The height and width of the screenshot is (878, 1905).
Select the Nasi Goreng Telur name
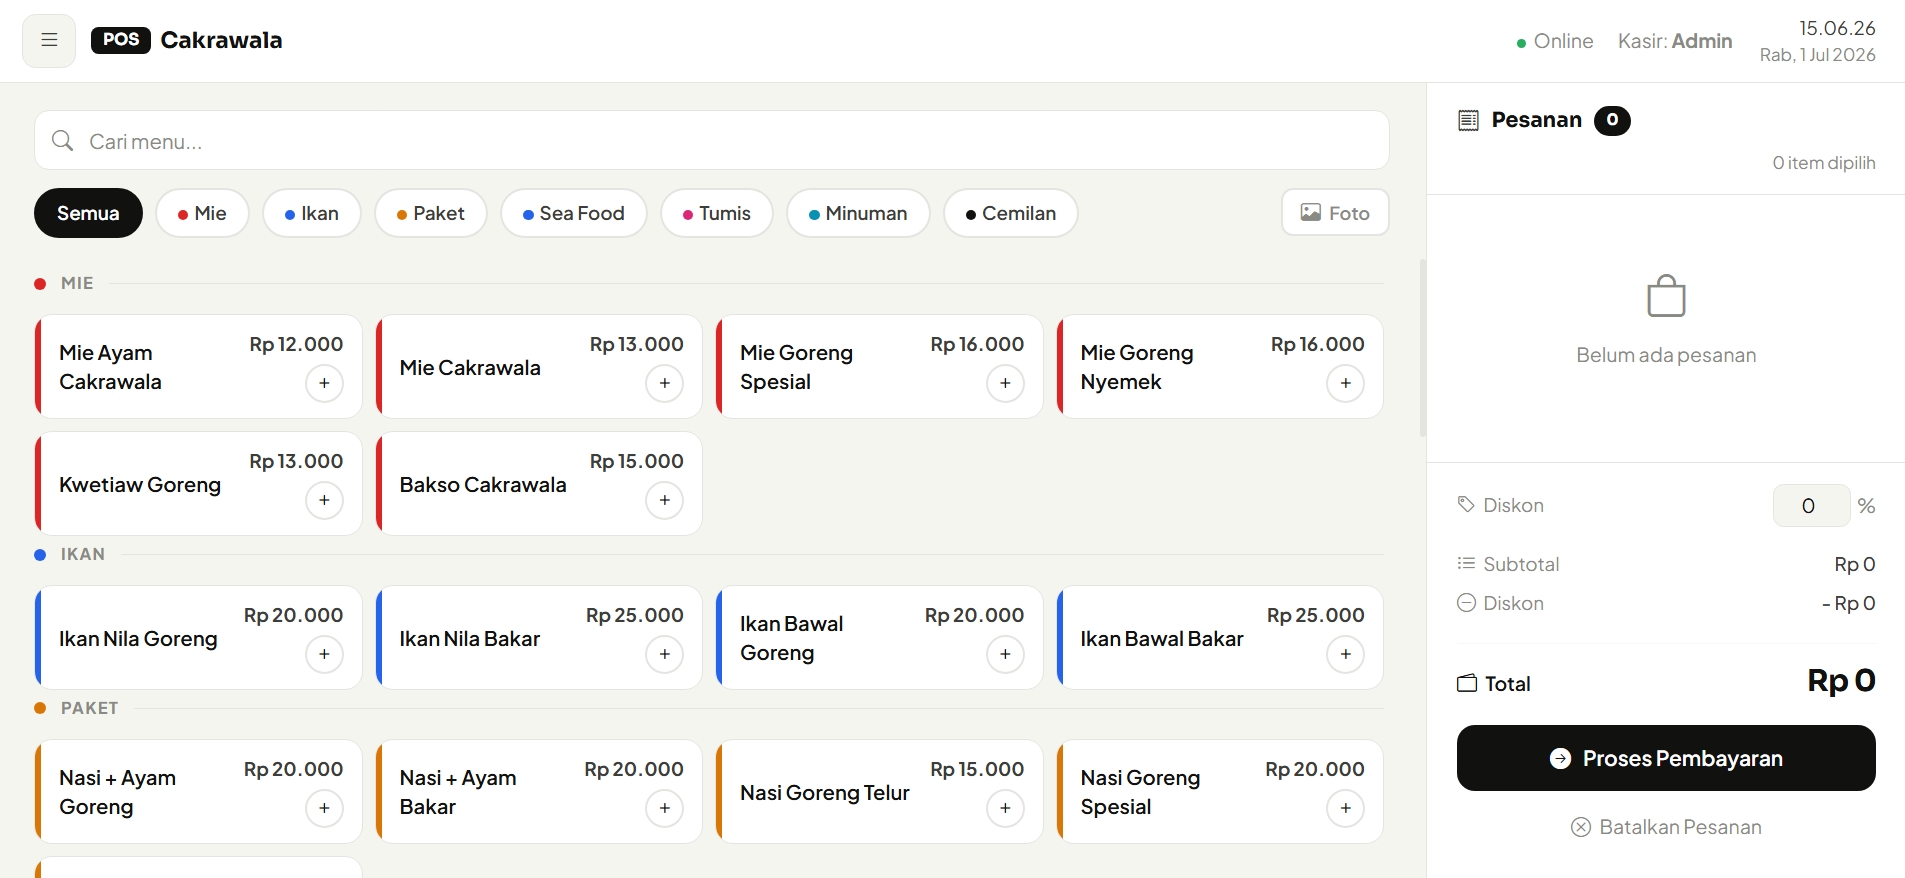pos(825,793)
